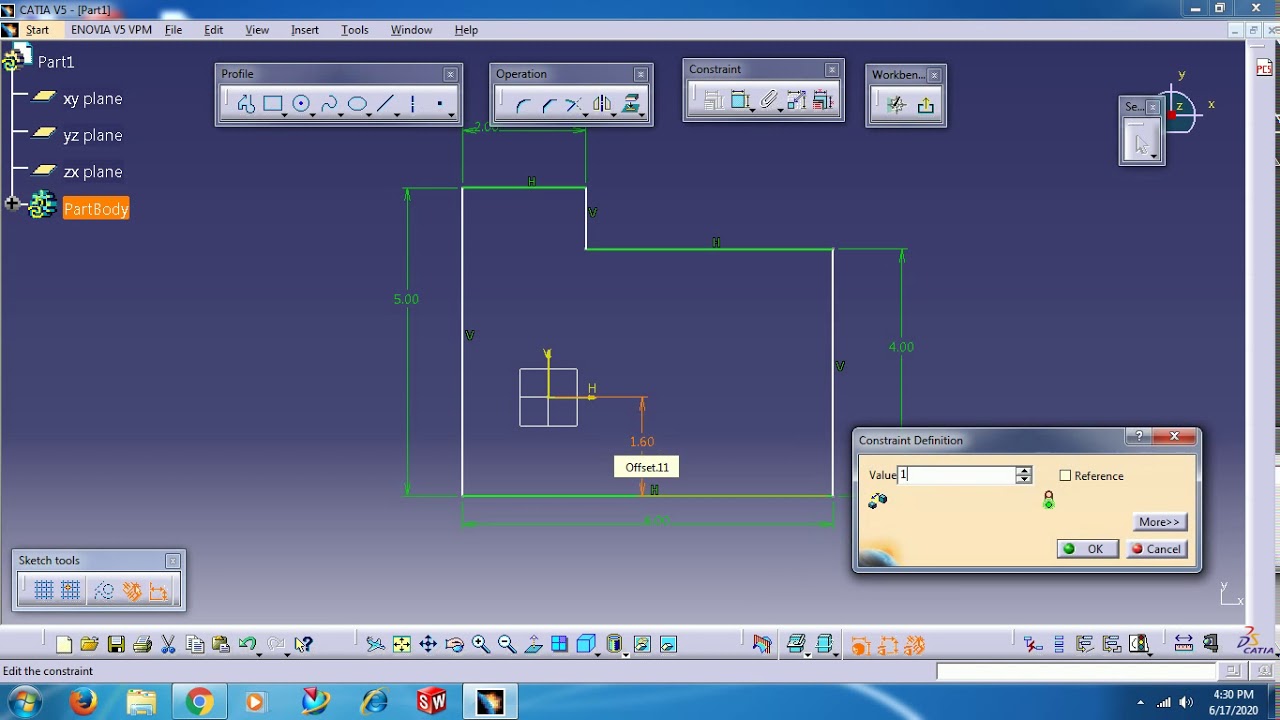Select the Fix Together clip tool
Image resolution: width=1280 pixels, height=720 pixels.
click(x=768, y=100)
